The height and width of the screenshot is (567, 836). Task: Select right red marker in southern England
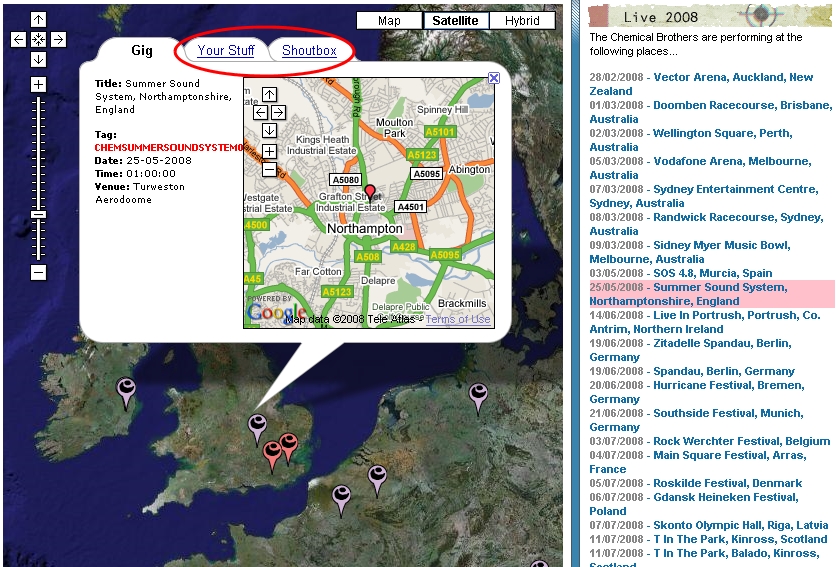pyautogui.click(x=288, y=448)
